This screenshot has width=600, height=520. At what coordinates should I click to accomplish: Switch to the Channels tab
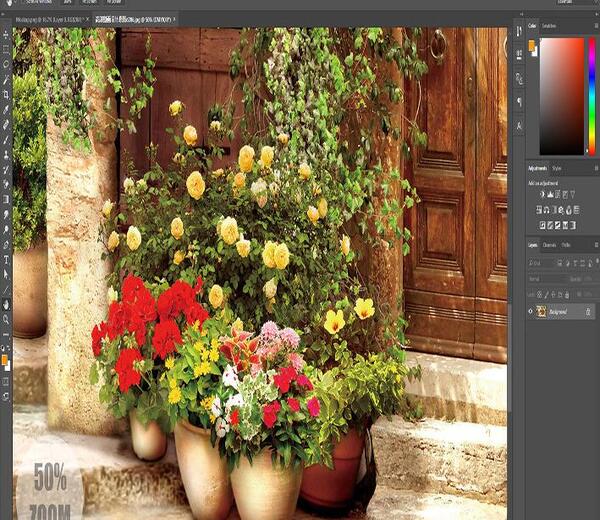click(549, 245)
